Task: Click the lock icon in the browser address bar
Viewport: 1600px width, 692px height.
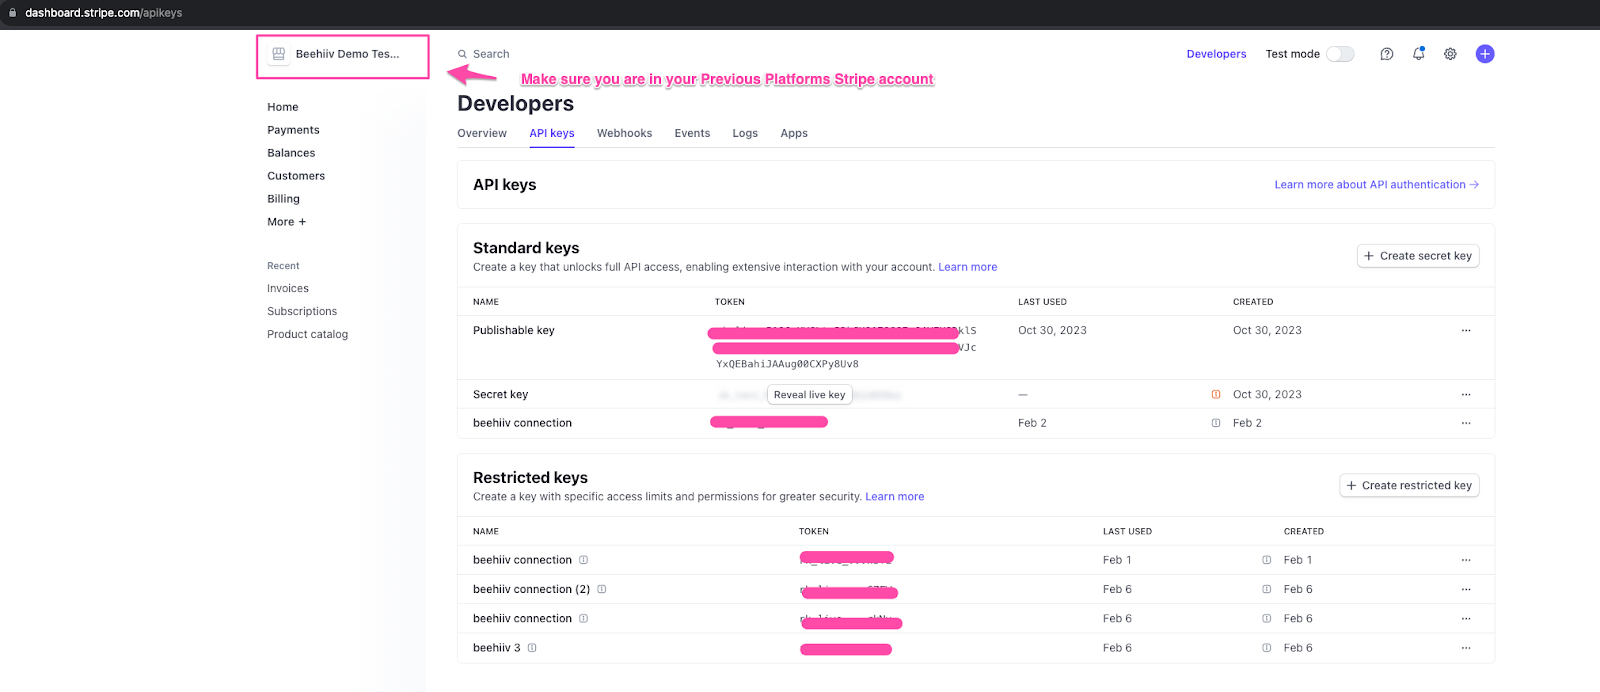Action: click(x=12, y=13)
